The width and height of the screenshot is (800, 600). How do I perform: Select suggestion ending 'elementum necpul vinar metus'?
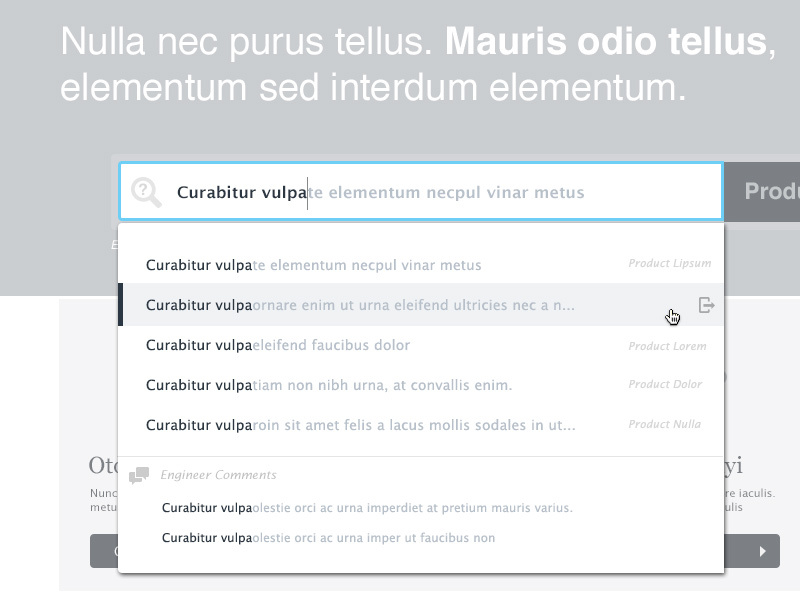314,265
